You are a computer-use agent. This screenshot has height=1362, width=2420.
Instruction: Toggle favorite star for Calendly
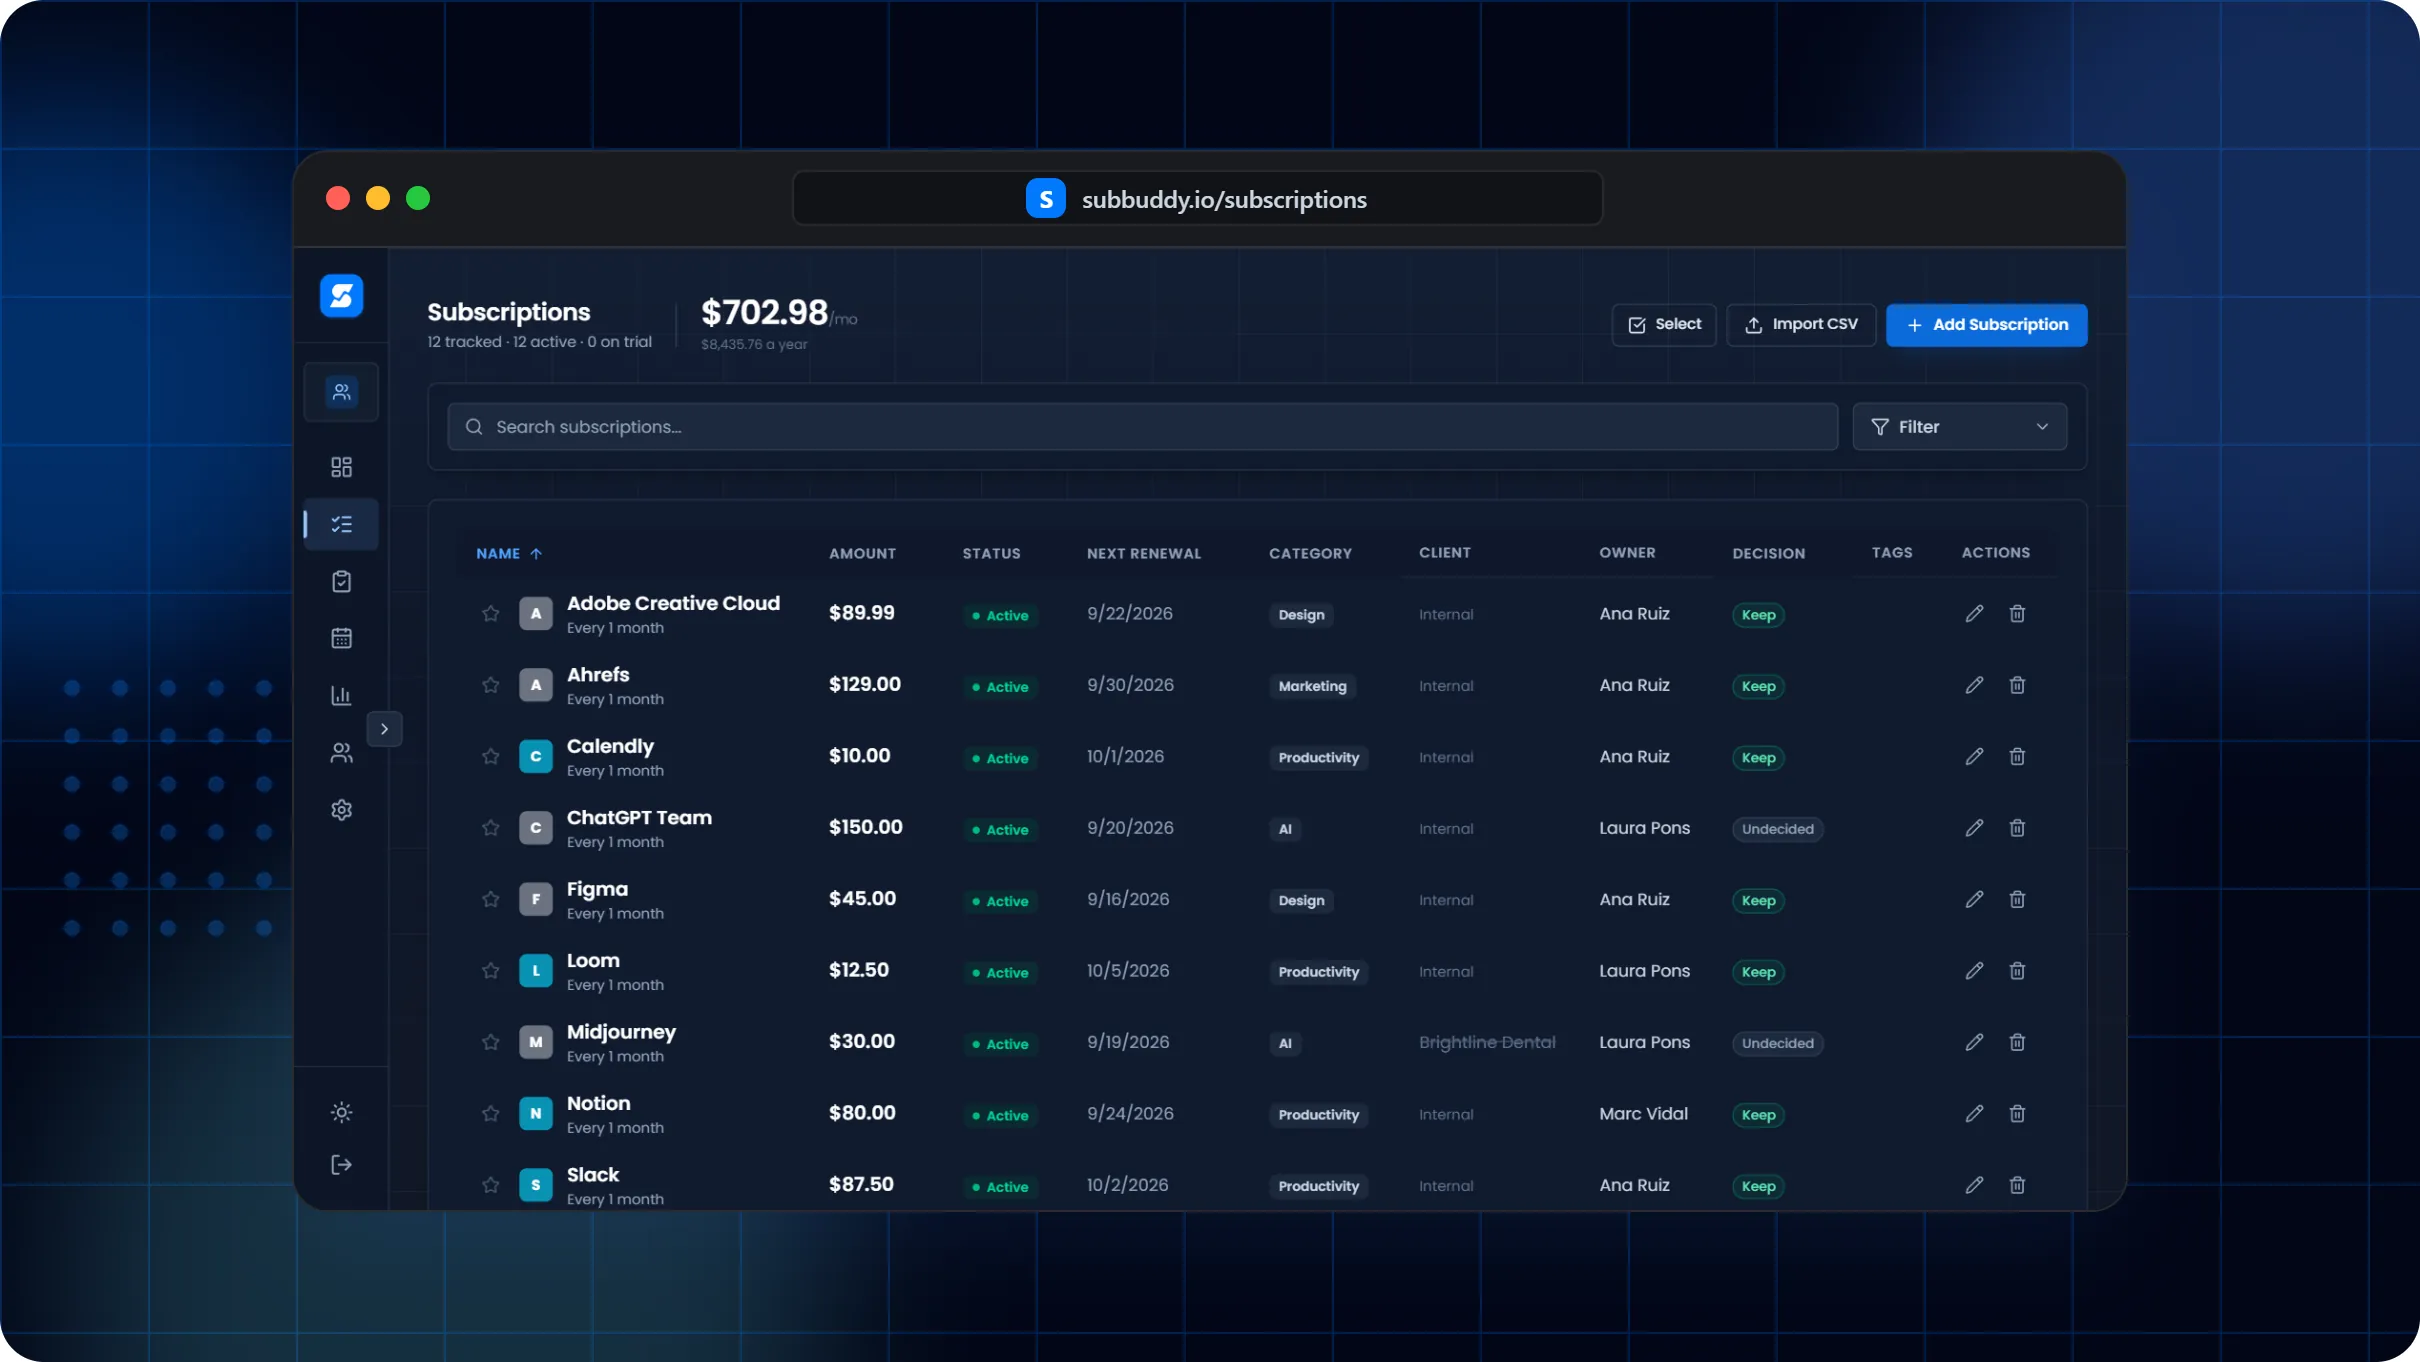click(490, 757)
